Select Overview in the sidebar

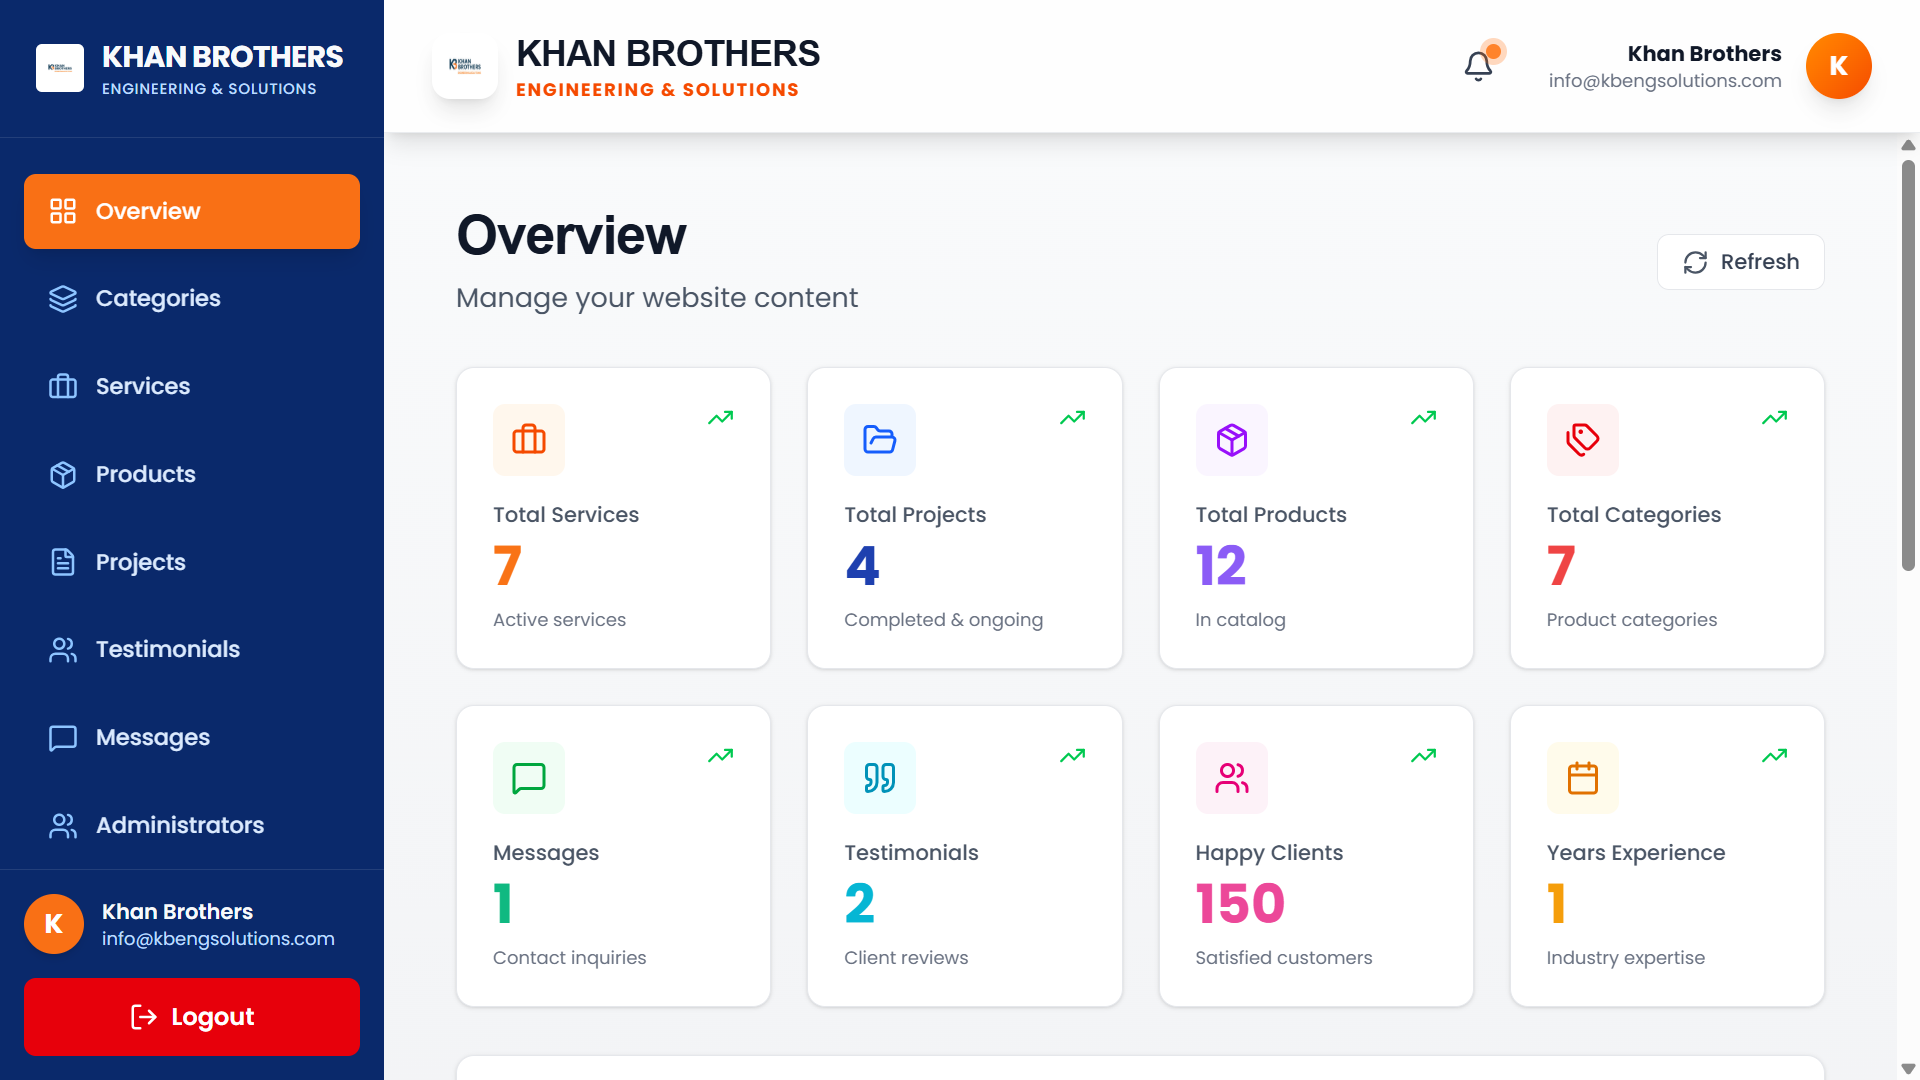[x=192, y=211]
